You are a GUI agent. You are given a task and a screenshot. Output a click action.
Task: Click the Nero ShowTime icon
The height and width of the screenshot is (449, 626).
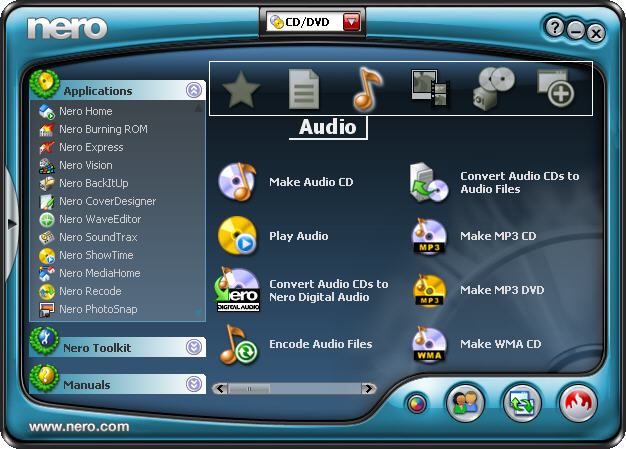click(x=47, y=255)
